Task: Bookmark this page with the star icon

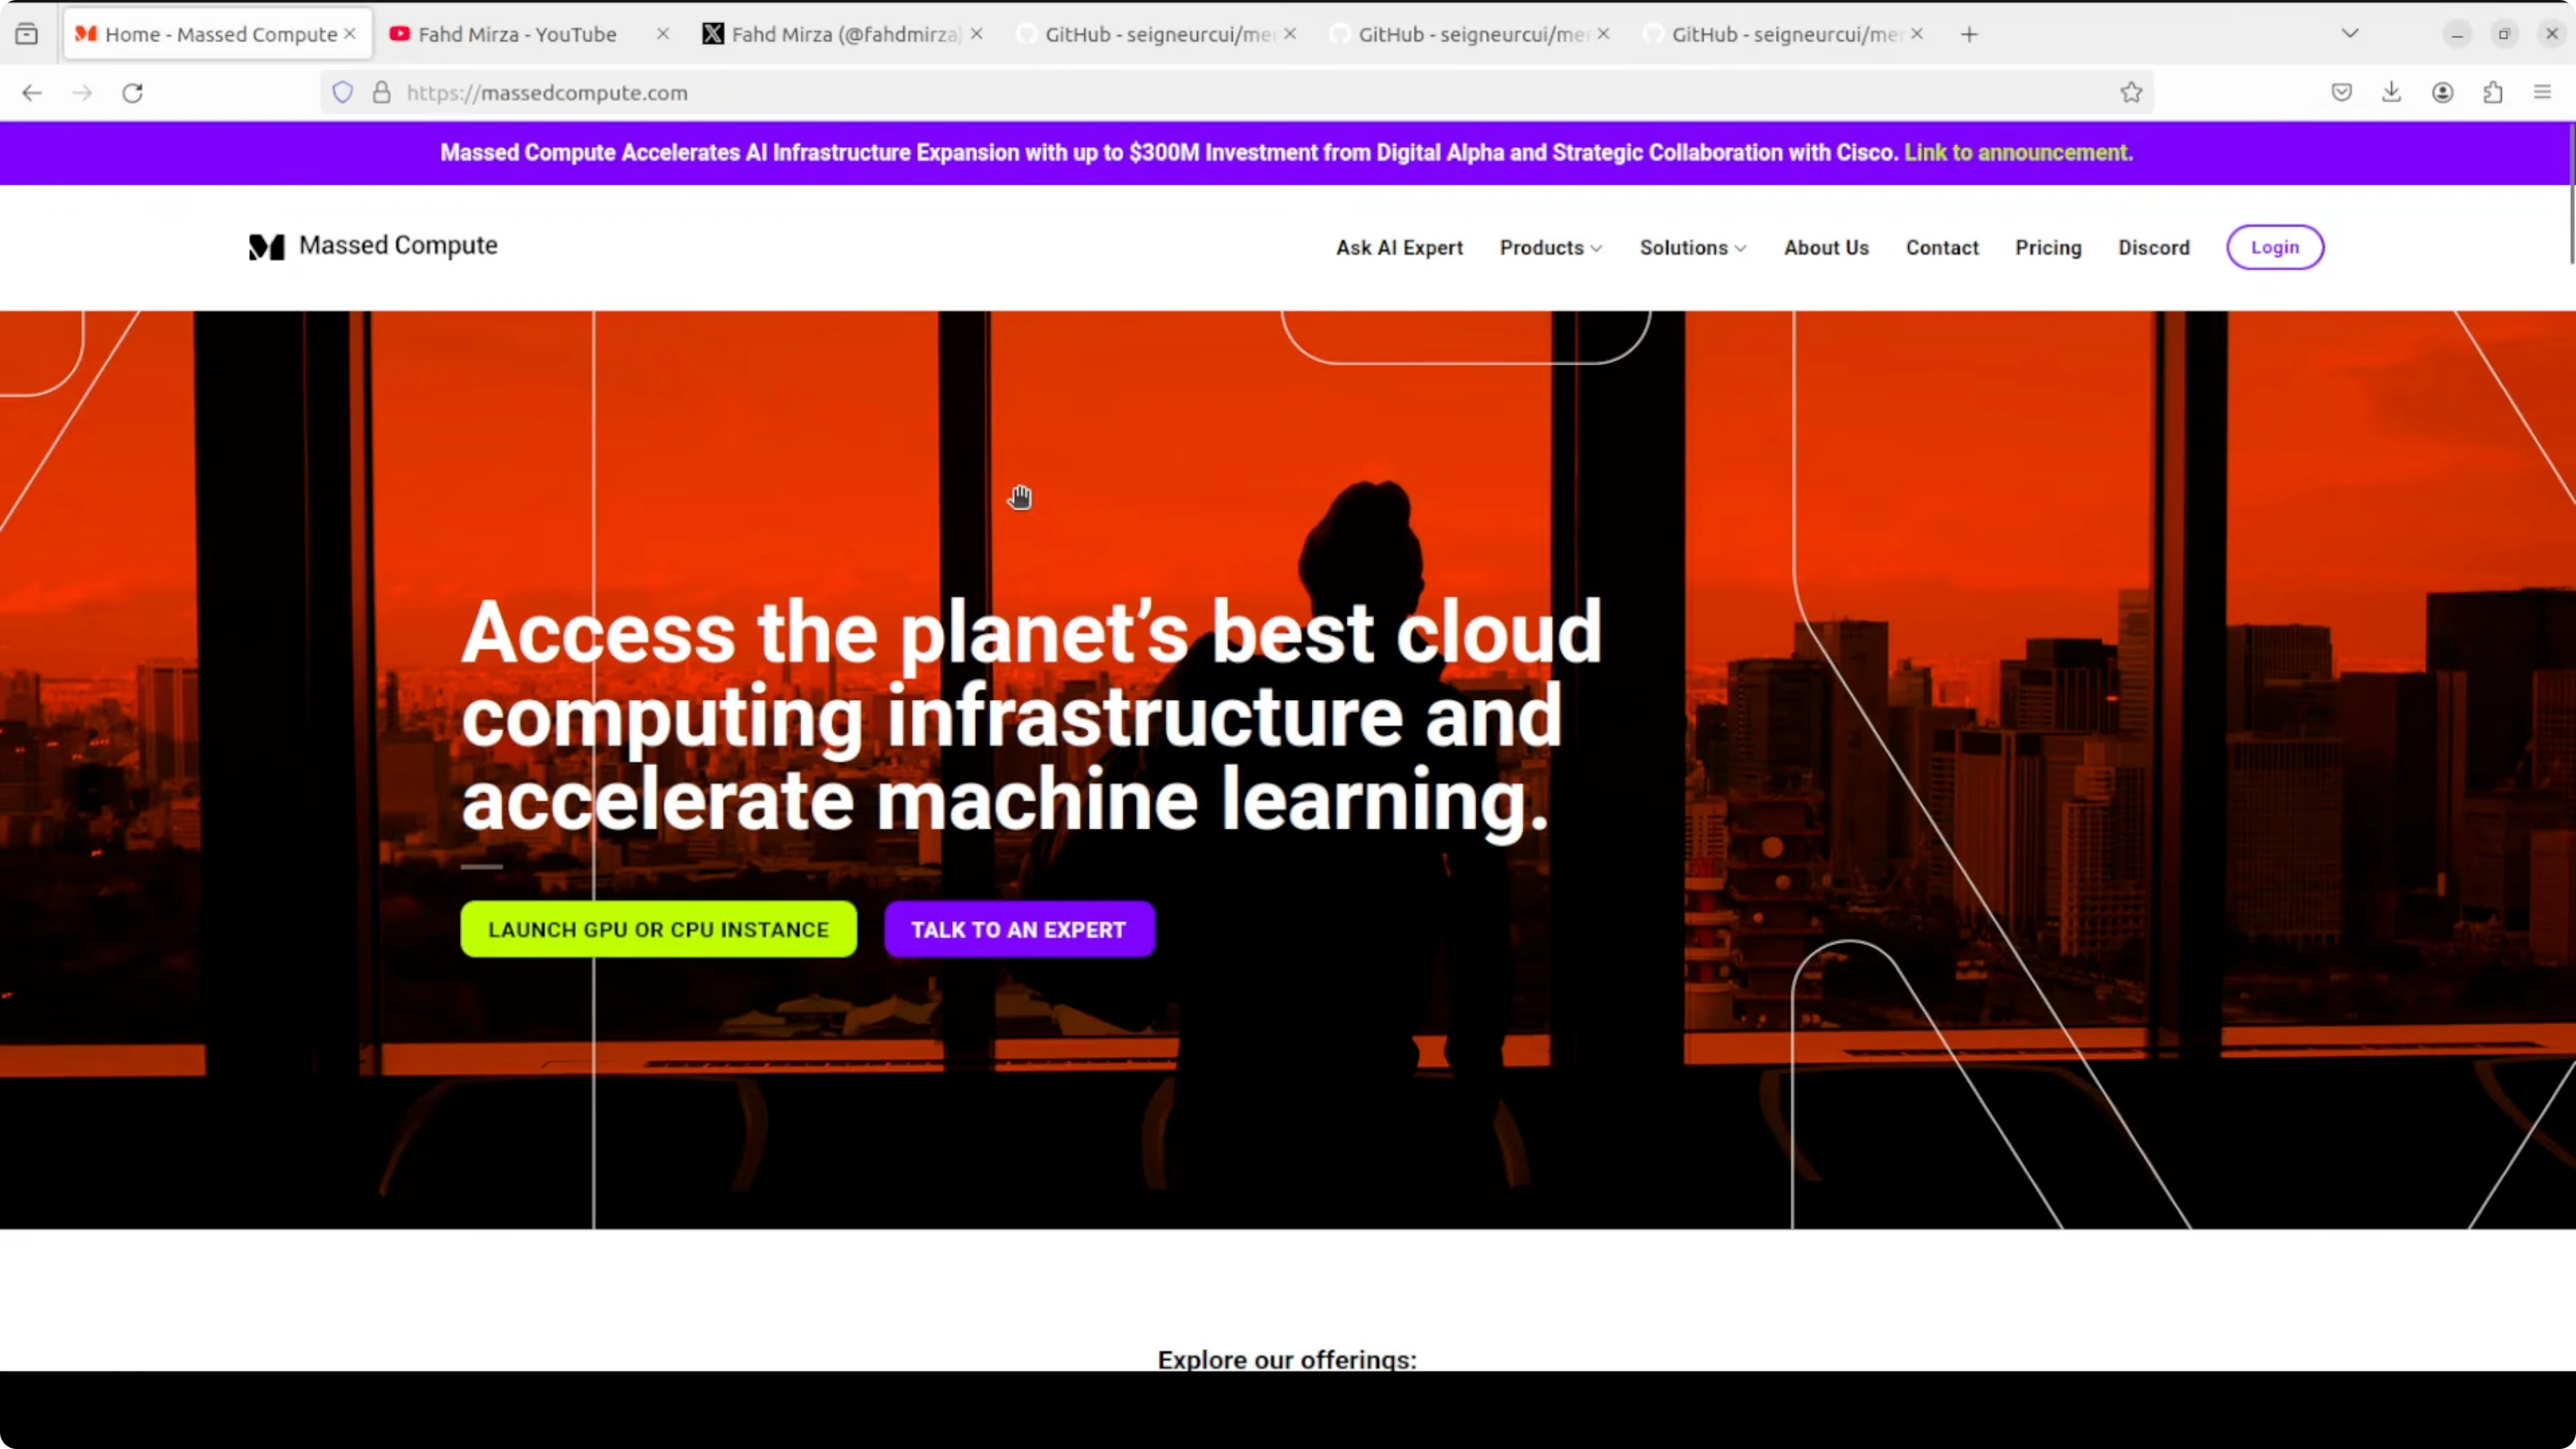Action: [x=2131, y=93]
